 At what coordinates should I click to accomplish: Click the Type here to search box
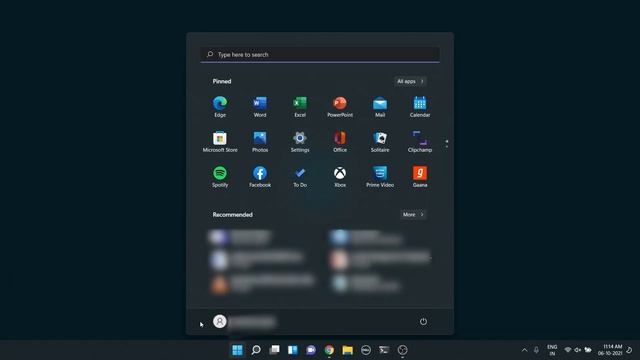click(320, 54)
